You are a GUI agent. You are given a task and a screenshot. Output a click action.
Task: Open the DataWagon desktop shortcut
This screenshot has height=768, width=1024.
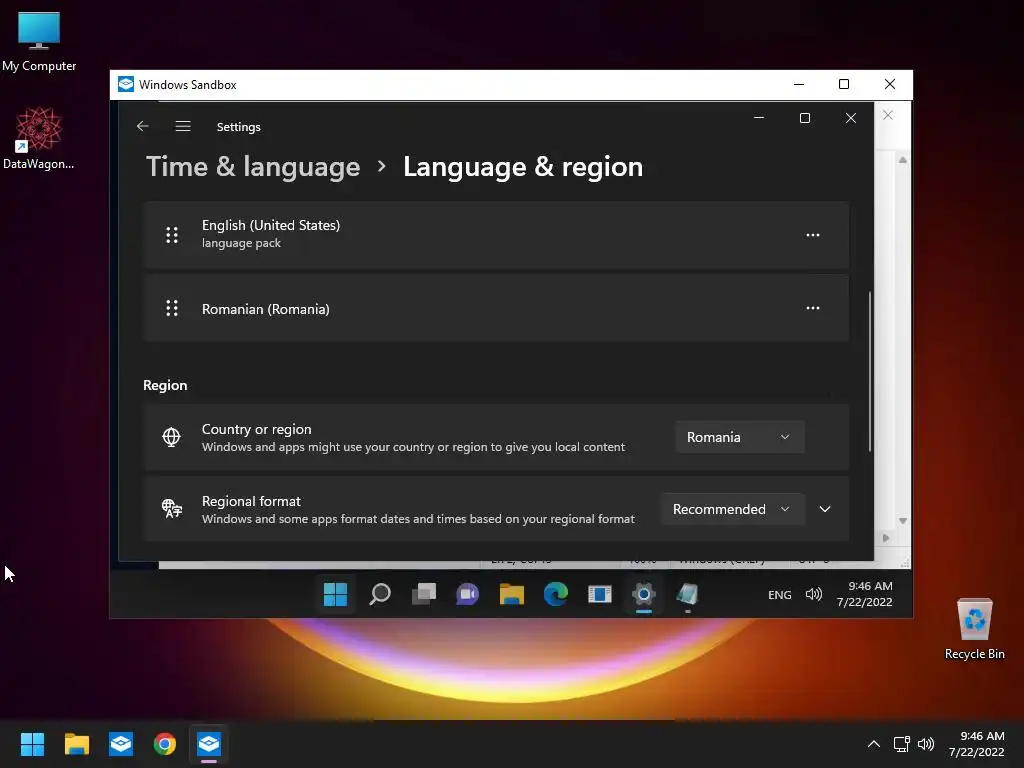pyautogui.click(x=39, y=138)
